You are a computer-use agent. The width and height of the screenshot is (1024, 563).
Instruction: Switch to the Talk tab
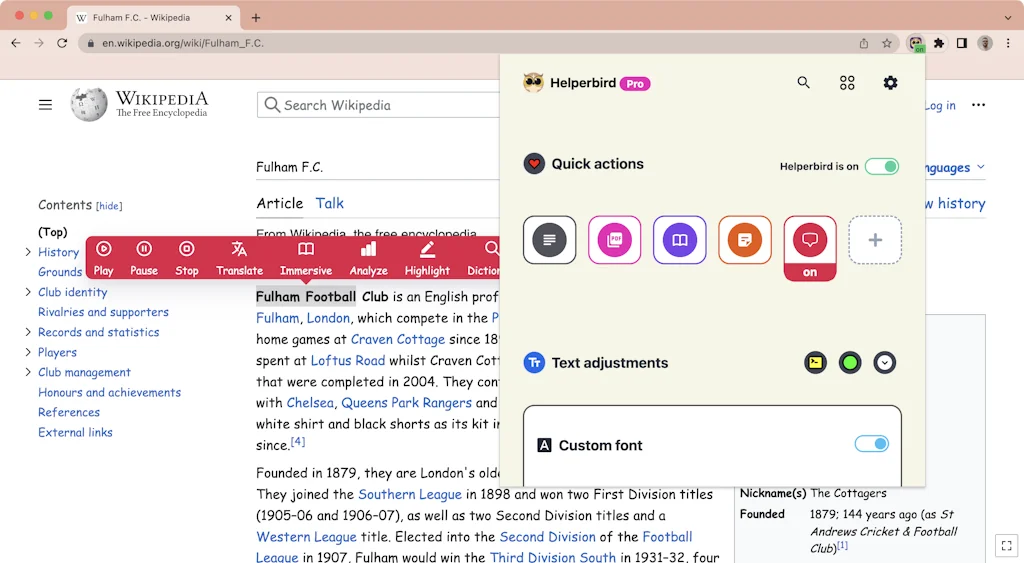point(329,203)
